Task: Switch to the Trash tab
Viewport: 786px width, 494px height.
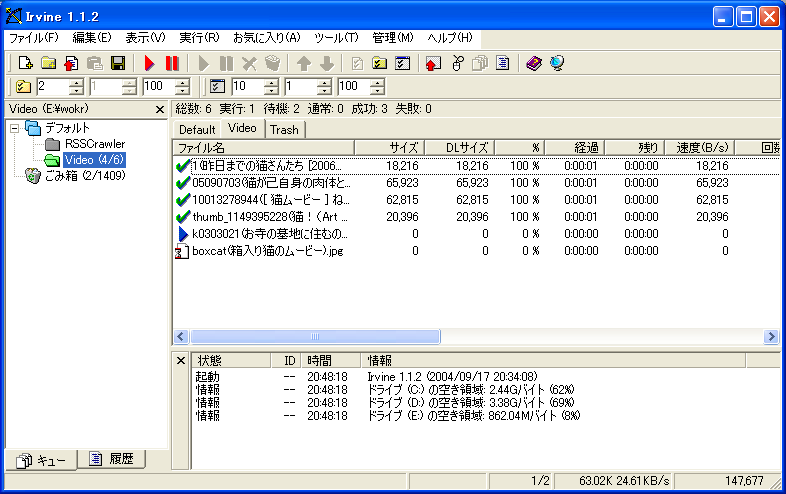Action: point(284,130)
